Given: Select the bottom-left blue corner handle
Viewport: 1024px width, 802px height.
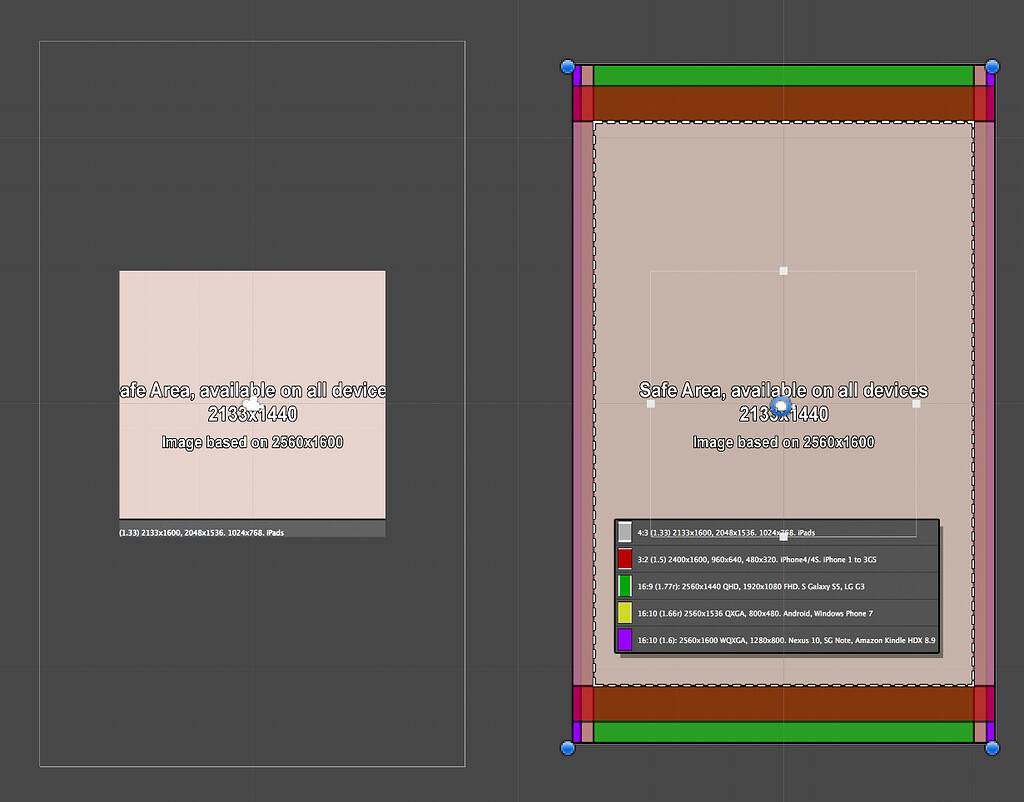Looking at the screenshot, I should (567, 747).
